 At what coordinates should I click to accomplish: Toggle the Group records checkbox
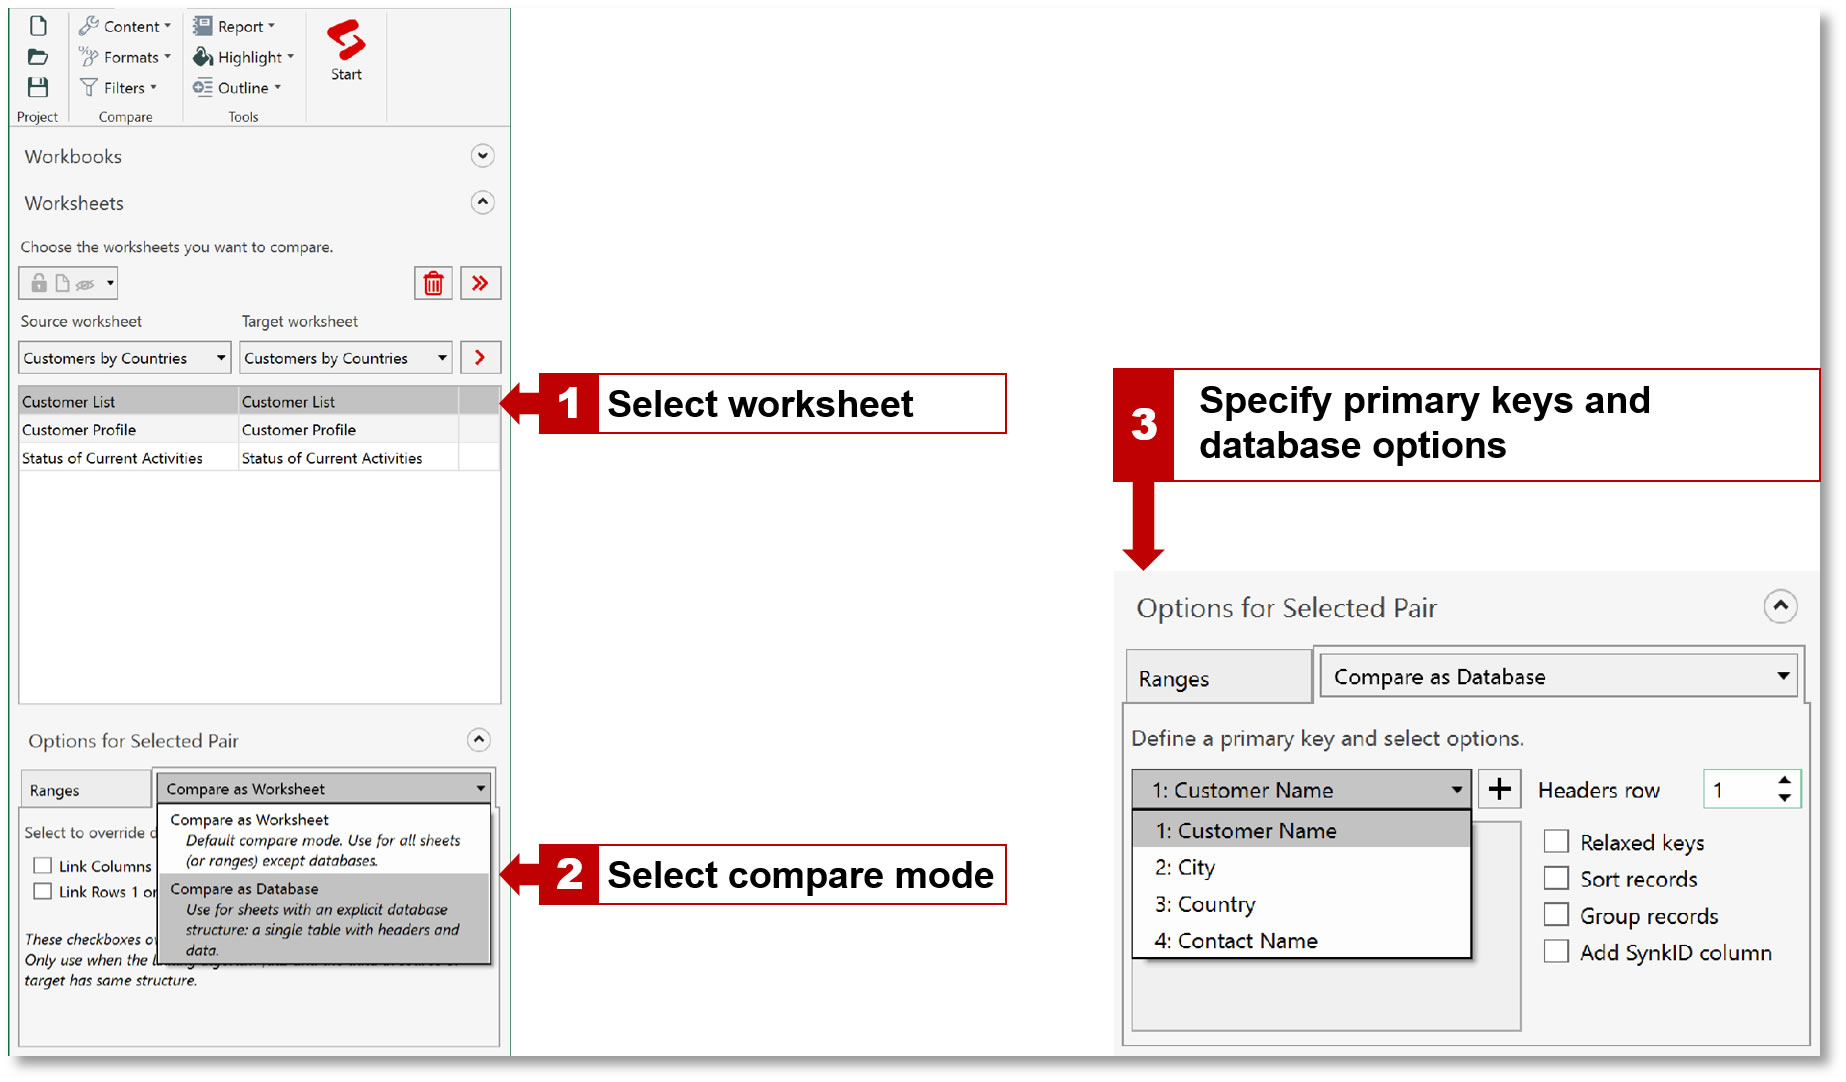pos(1556,914)
